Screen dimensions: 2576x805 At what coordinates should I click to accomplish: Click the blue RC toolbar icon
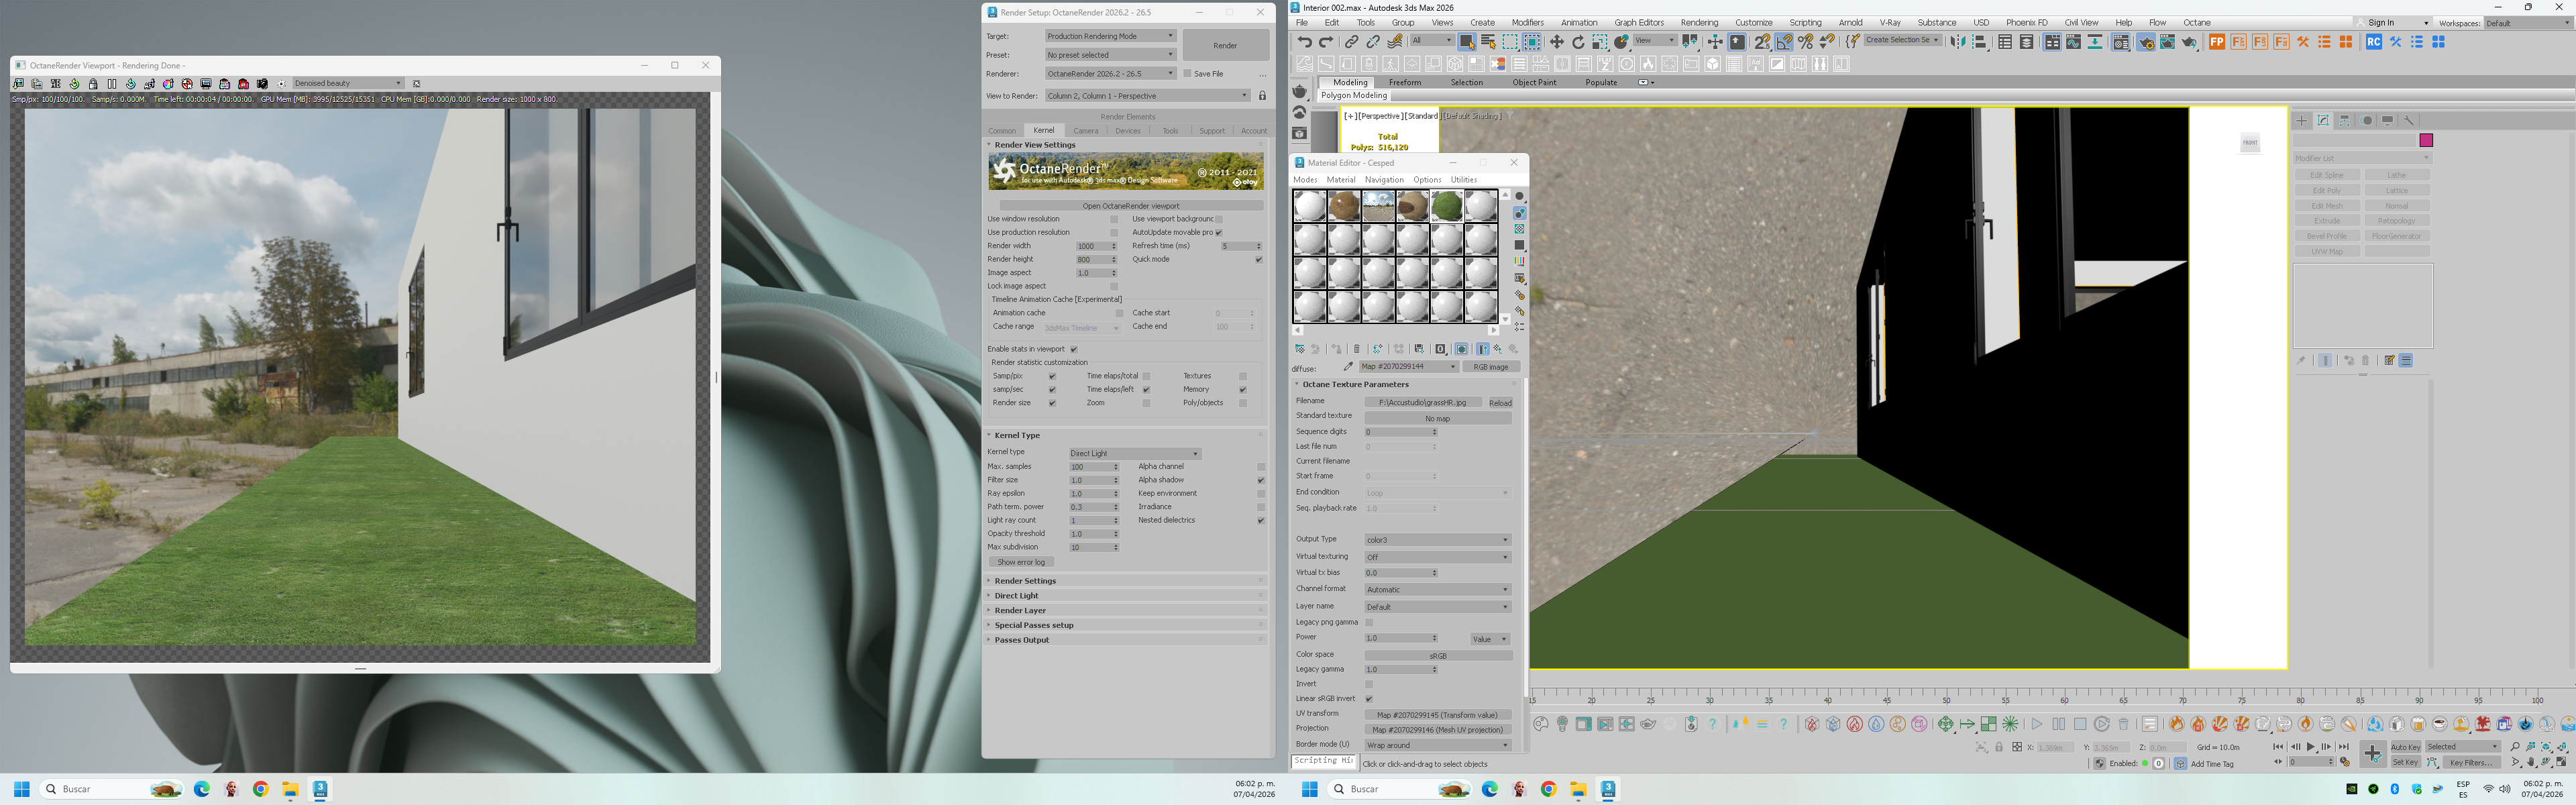pos(2373,42)
